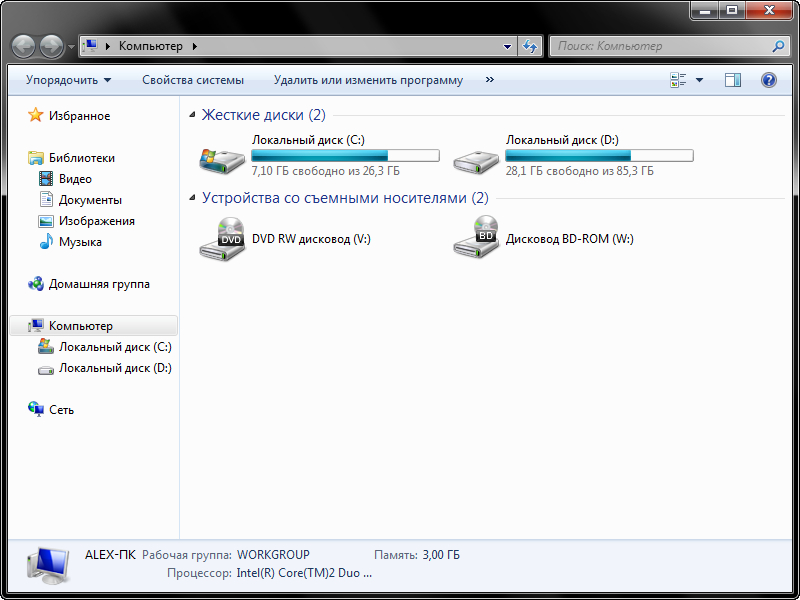
Task: Select the BD-ROM drive (W:) icon
Action: pyautogui.click(x=476, y=237)
